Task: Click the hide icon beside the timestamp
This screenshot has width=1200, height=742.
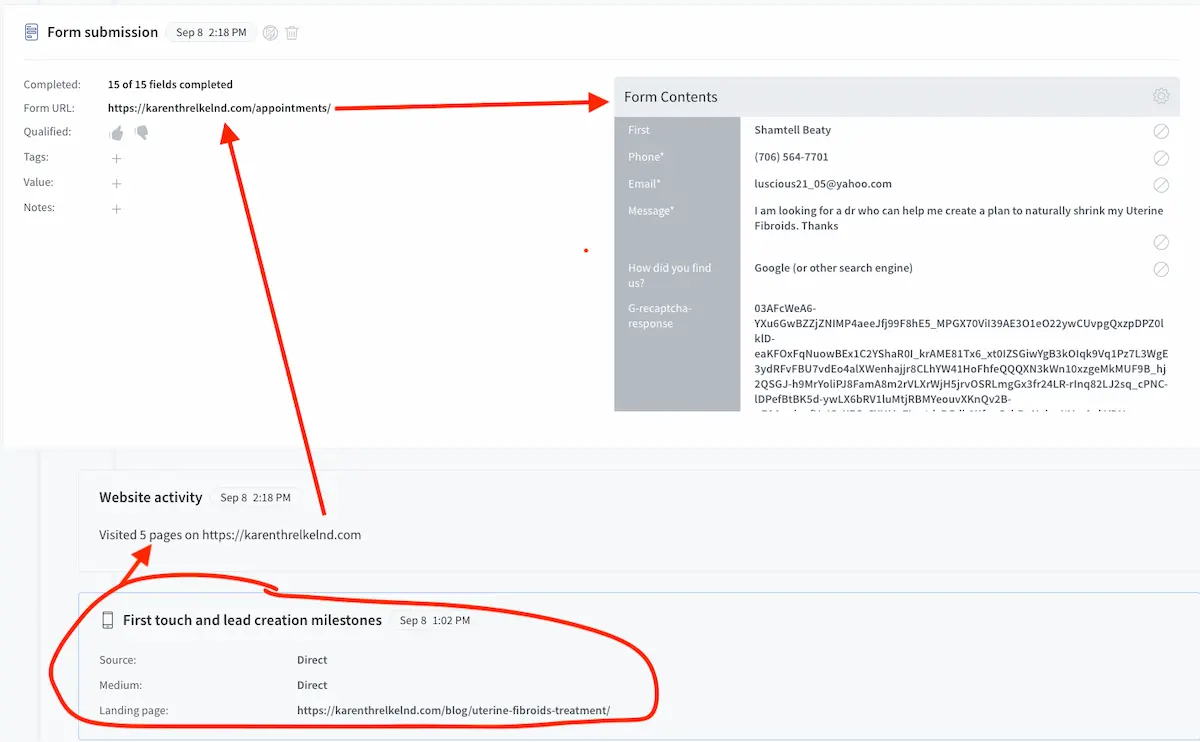Action: (269, 32)
